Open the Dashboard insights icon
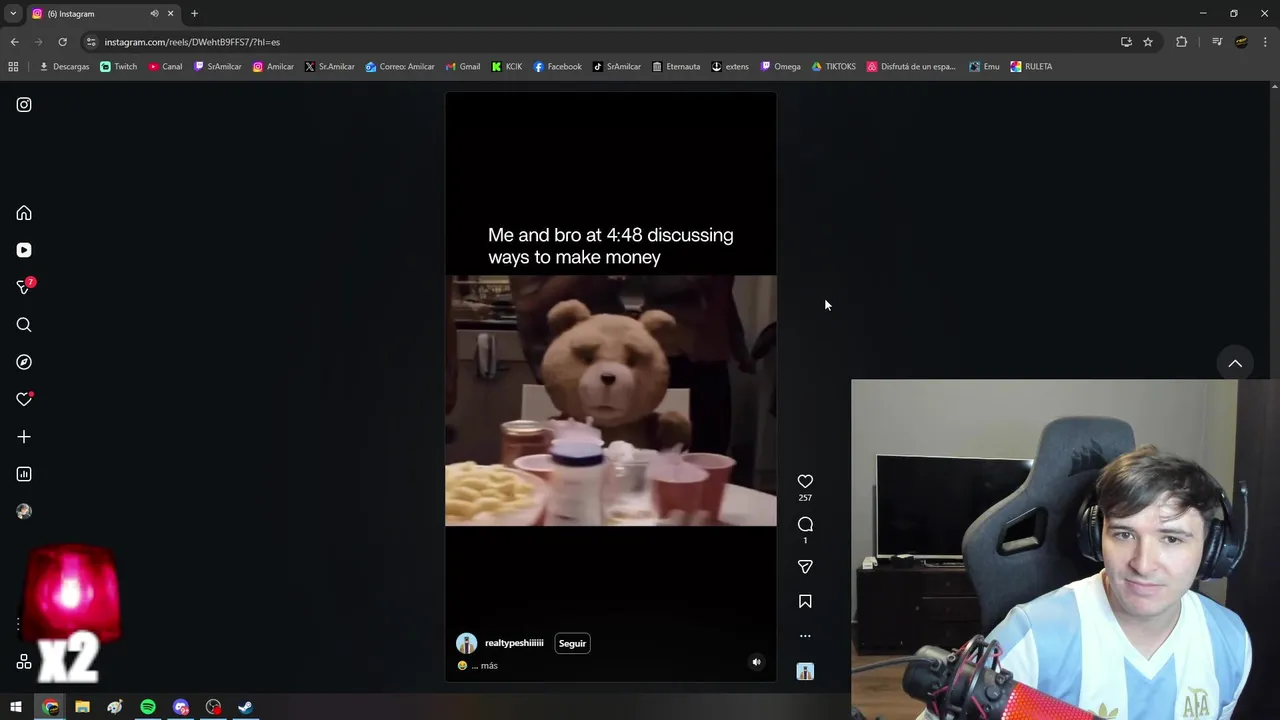This screenshot has width=1280, height=720. [24, 474]
